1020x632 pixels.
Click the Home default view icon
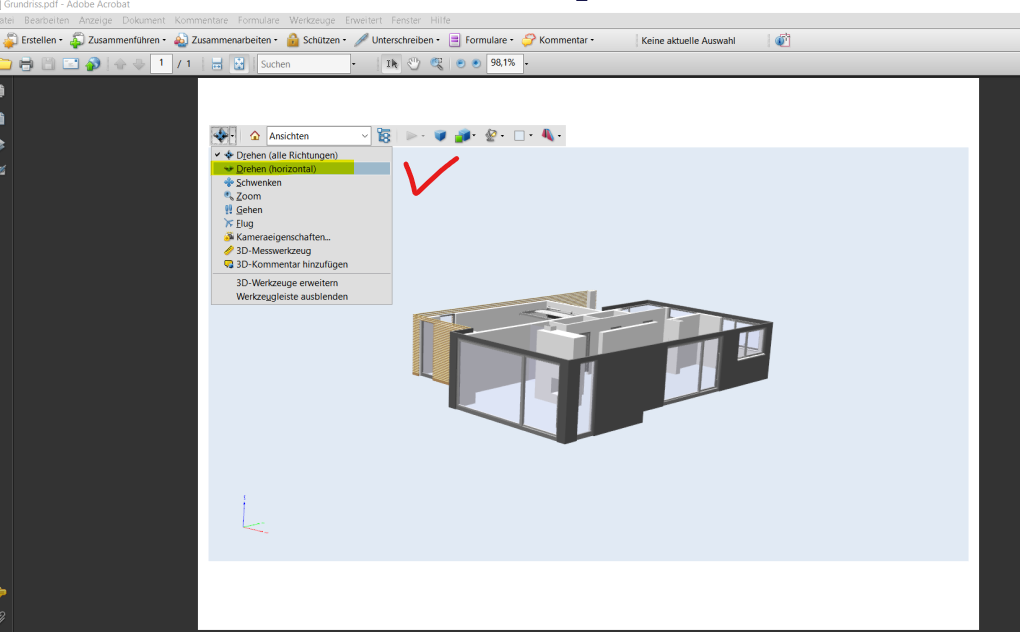(255, 136)
